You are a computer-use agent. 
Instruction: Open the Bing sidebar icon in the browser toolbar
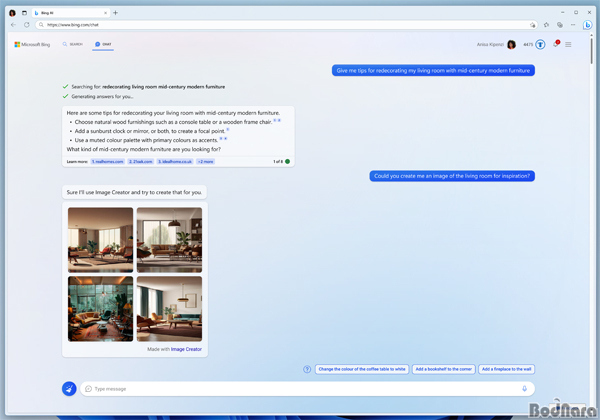pos(587,25)
